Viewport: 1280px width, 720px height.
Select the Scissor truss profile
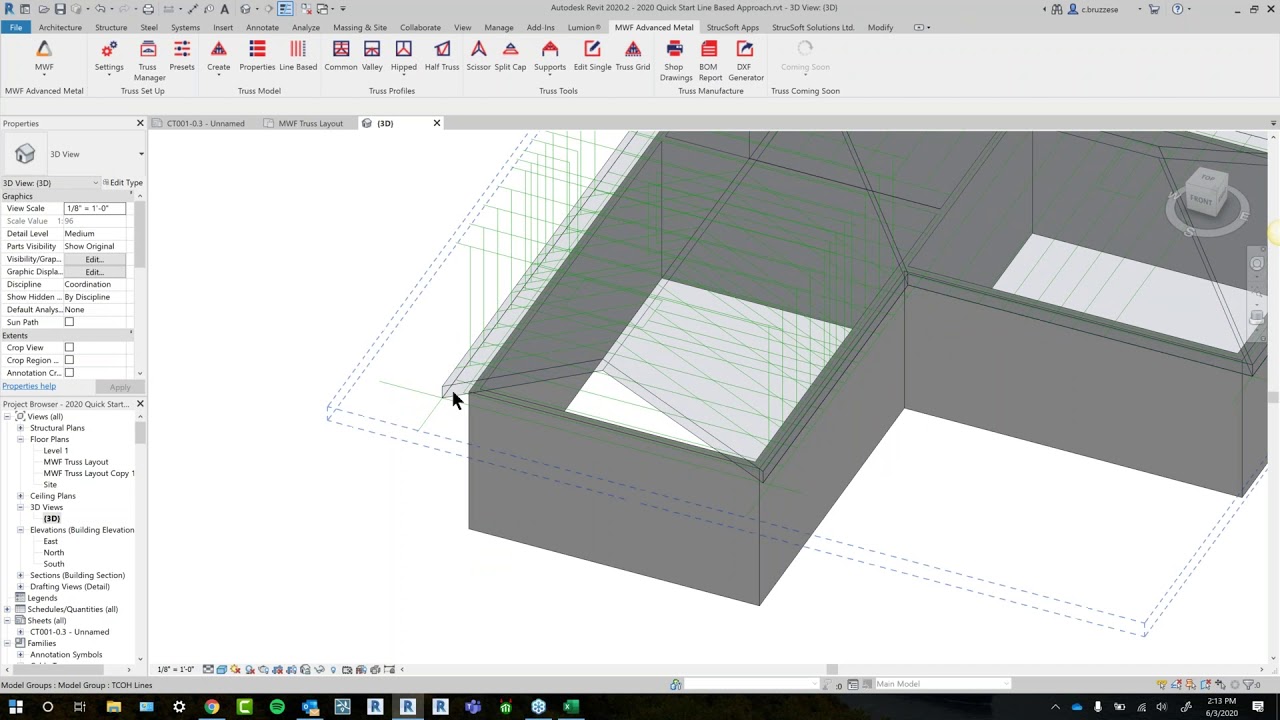pos(478,56)
